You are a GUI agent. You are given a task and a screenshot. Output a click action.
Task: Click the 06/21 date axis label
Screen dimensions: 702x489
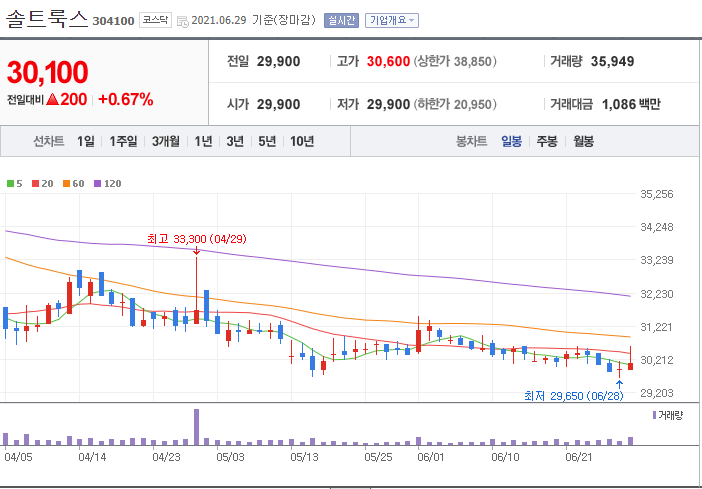pyautogui.click(x=577, y=457)
